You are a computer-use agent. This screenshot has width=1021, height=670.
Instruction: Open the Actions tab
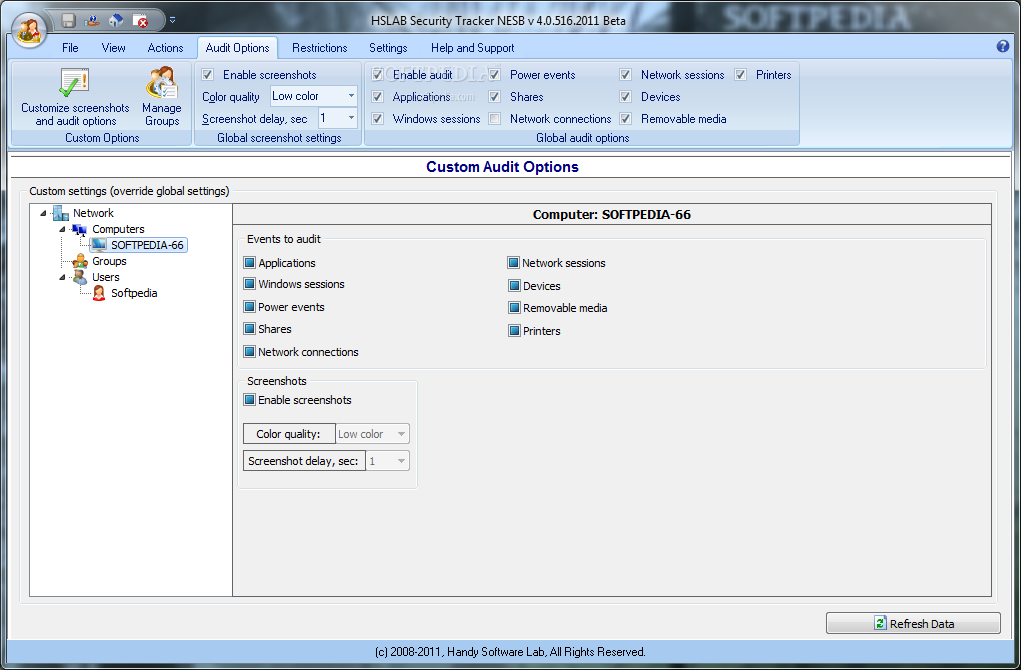pyautogui.click(x=165, y=48)
